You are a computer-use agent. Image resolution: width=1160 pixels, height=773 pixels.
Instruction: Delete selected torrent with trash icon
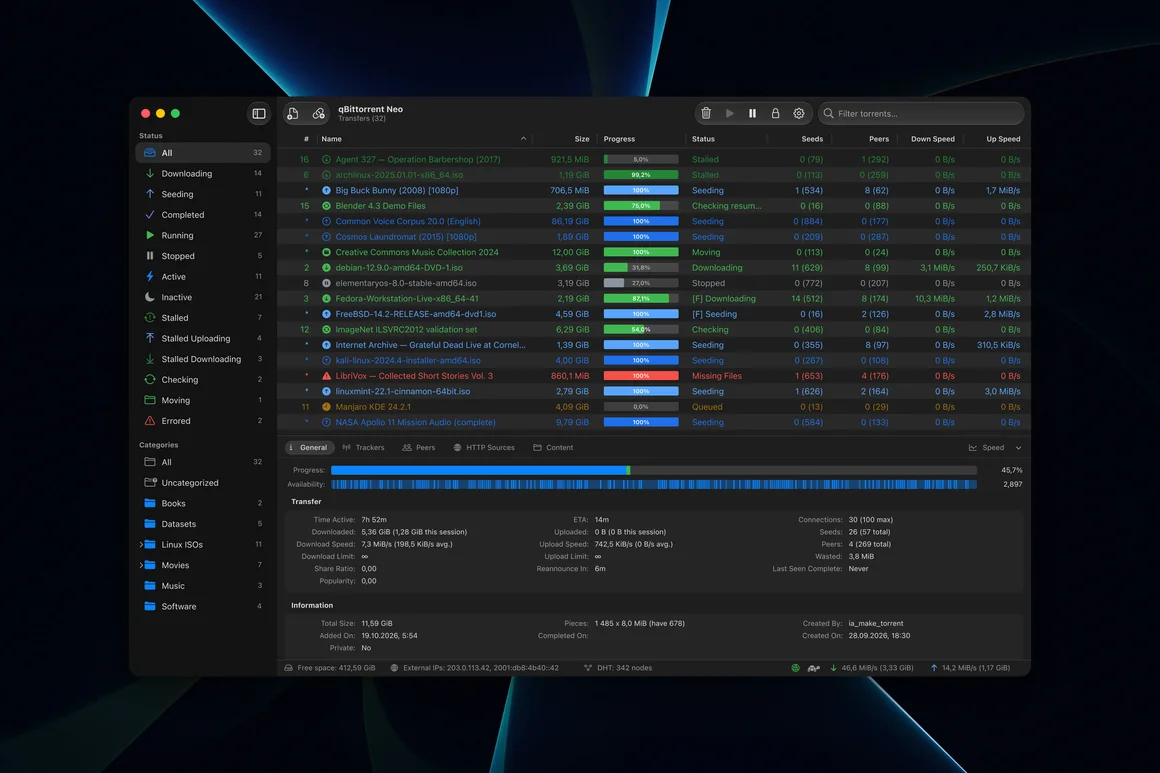(x=706, y=113)
